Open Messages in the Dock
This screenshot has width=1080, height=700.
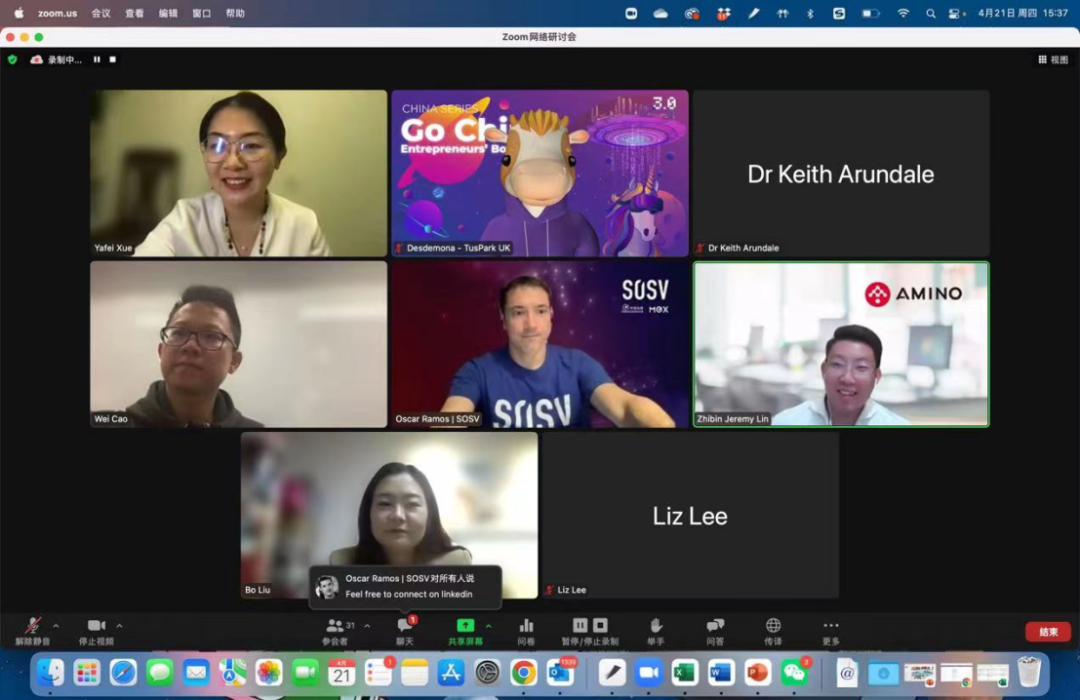[160, 672]
